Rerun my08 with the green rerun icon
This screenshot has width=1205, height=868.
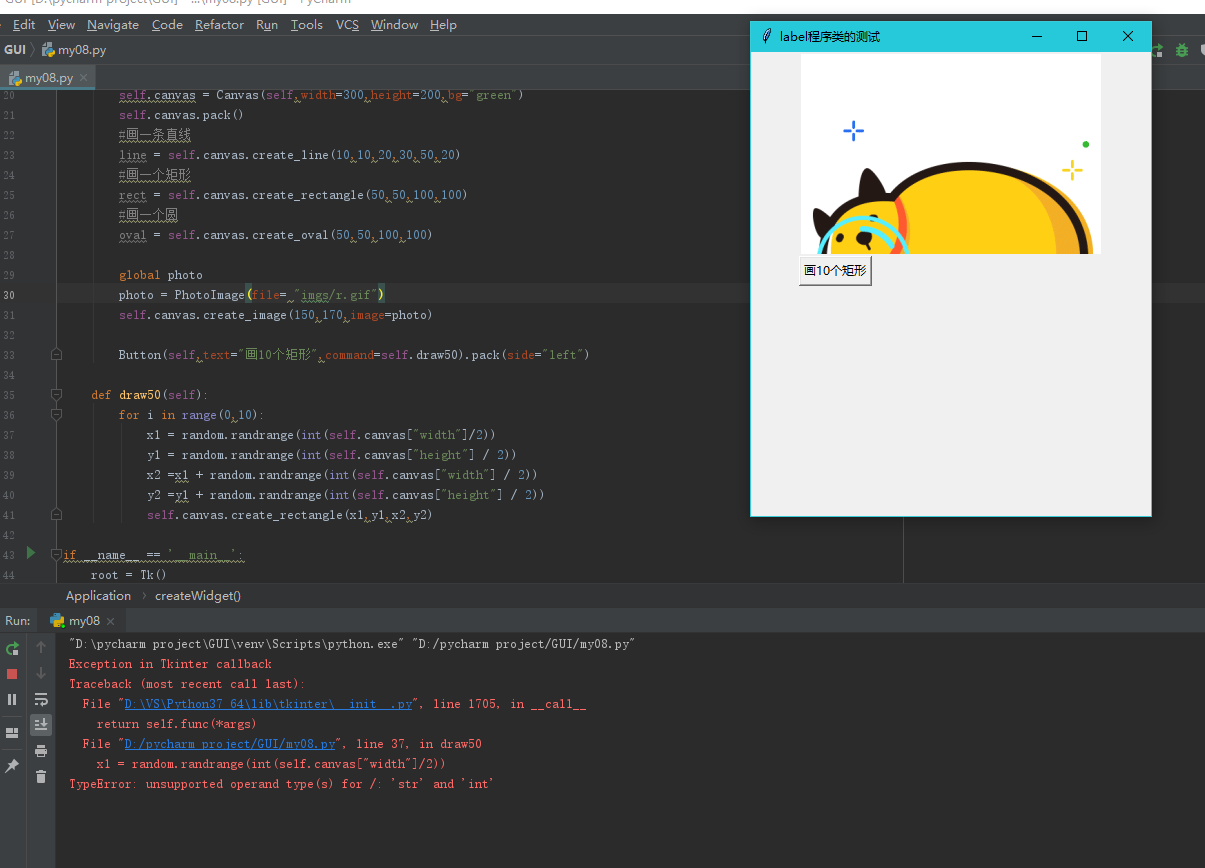pyautogui.click(x=12, y=648)
